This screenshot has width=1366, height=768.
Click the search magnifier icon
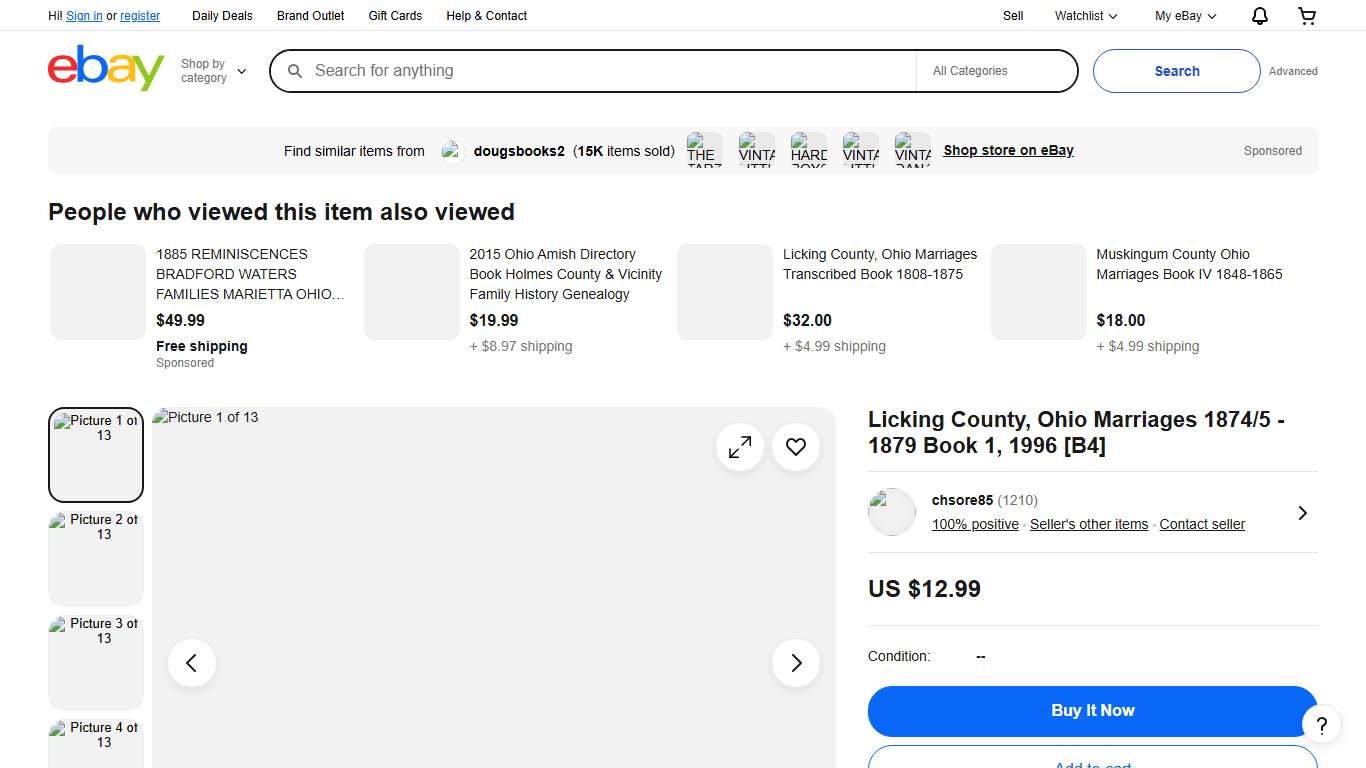tap(294, 71)
